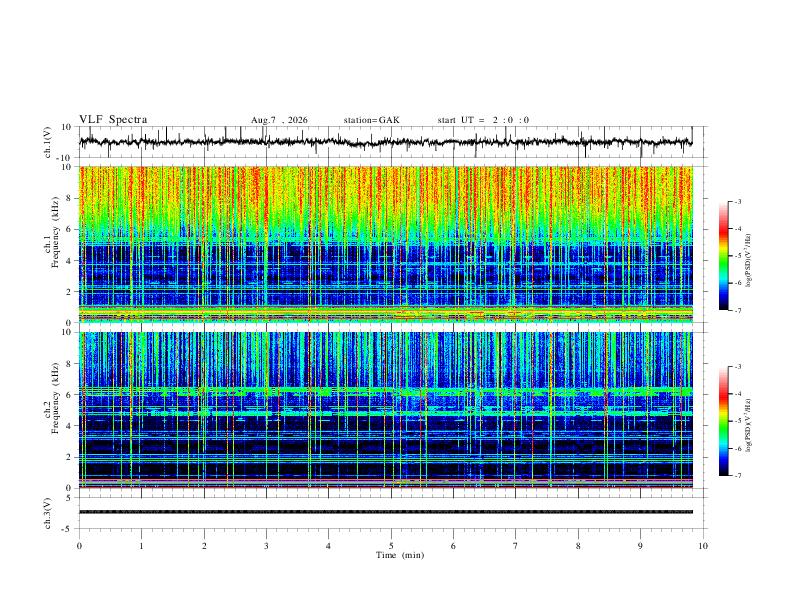Image resolution: width=792 pixels, height=612 pixels.
Task: Click the 10 minute tick label
Action: click(703, 546)
